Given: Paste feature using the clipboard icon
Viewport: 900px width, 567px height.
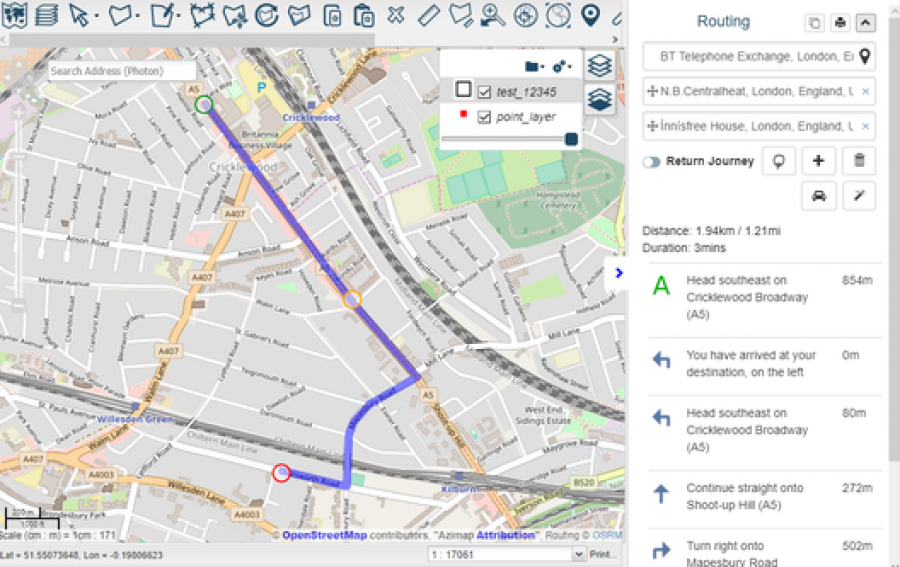Looking at the screenshot, I should [x=364, y=15].
